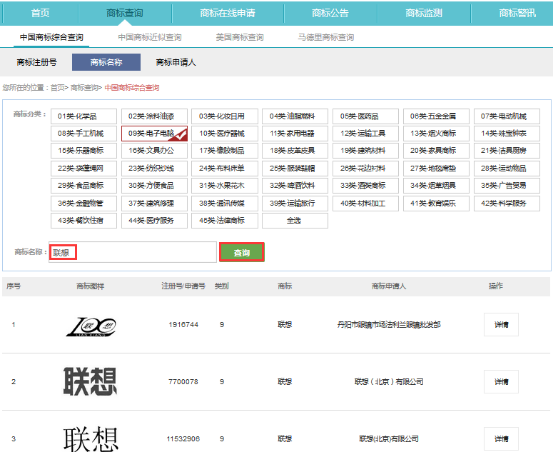Switch to 美国商标查询 sub-tab

click(240, 37)
